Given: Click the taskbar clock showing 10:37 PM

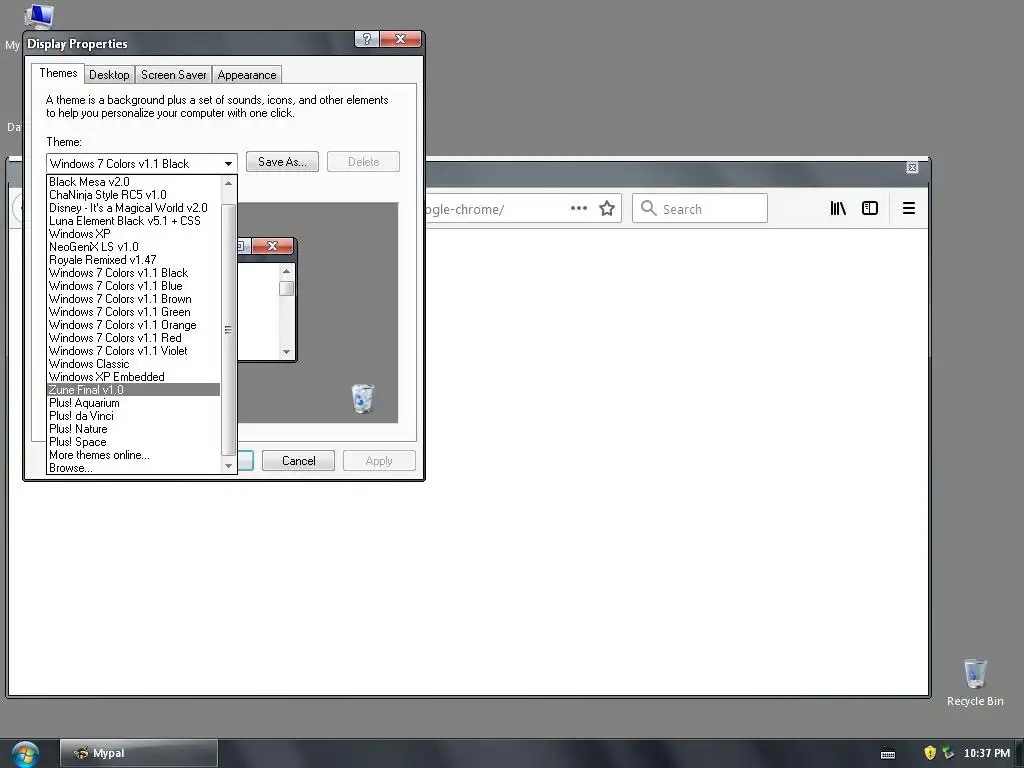Looking at the screenshot, I should [987, 753].
